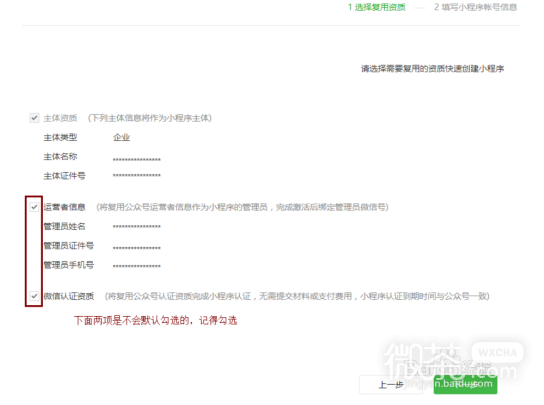Click the 微信认证资质 description in parentheses

[x=297, y=296]
